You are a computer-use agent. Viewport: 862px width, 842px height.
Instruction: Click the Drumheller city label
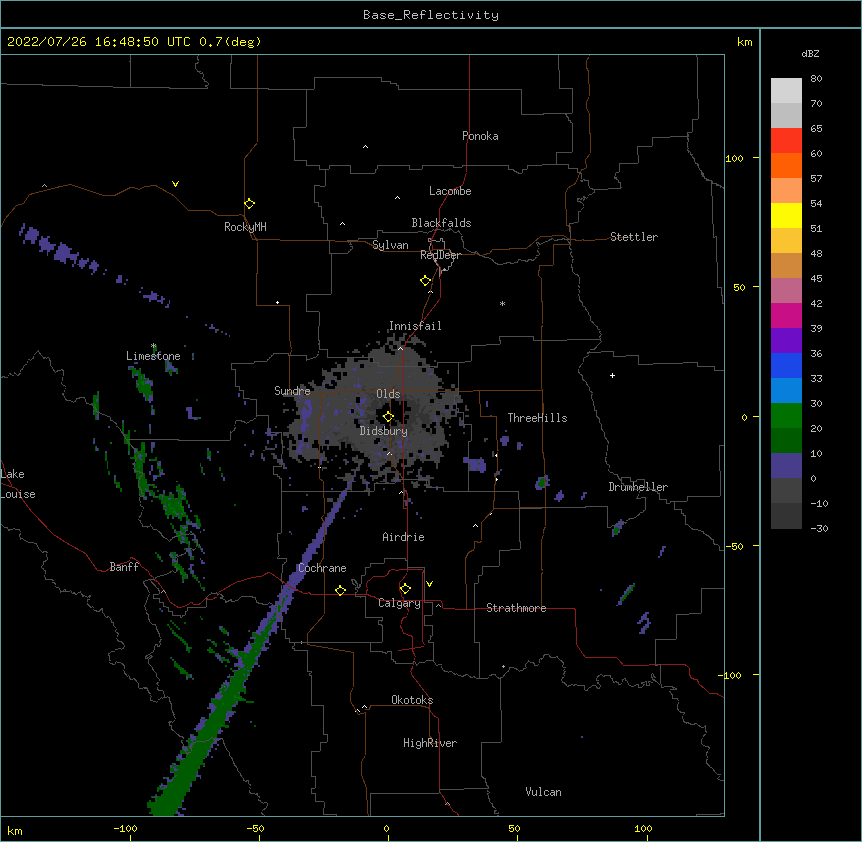[x=638, y=487]
